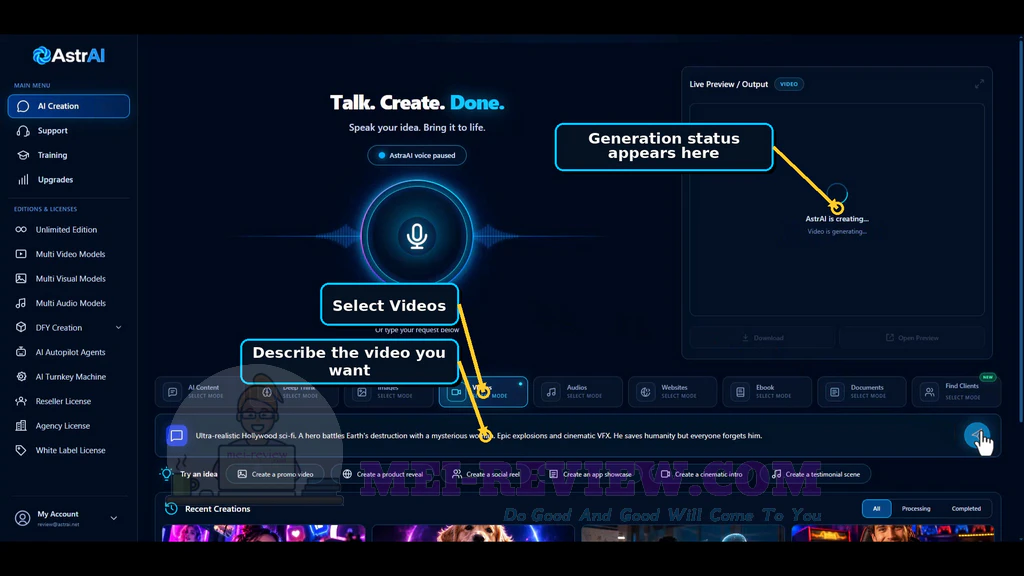Filter recent creations by Processing
1024x576 pixels.
pos(916,509)
